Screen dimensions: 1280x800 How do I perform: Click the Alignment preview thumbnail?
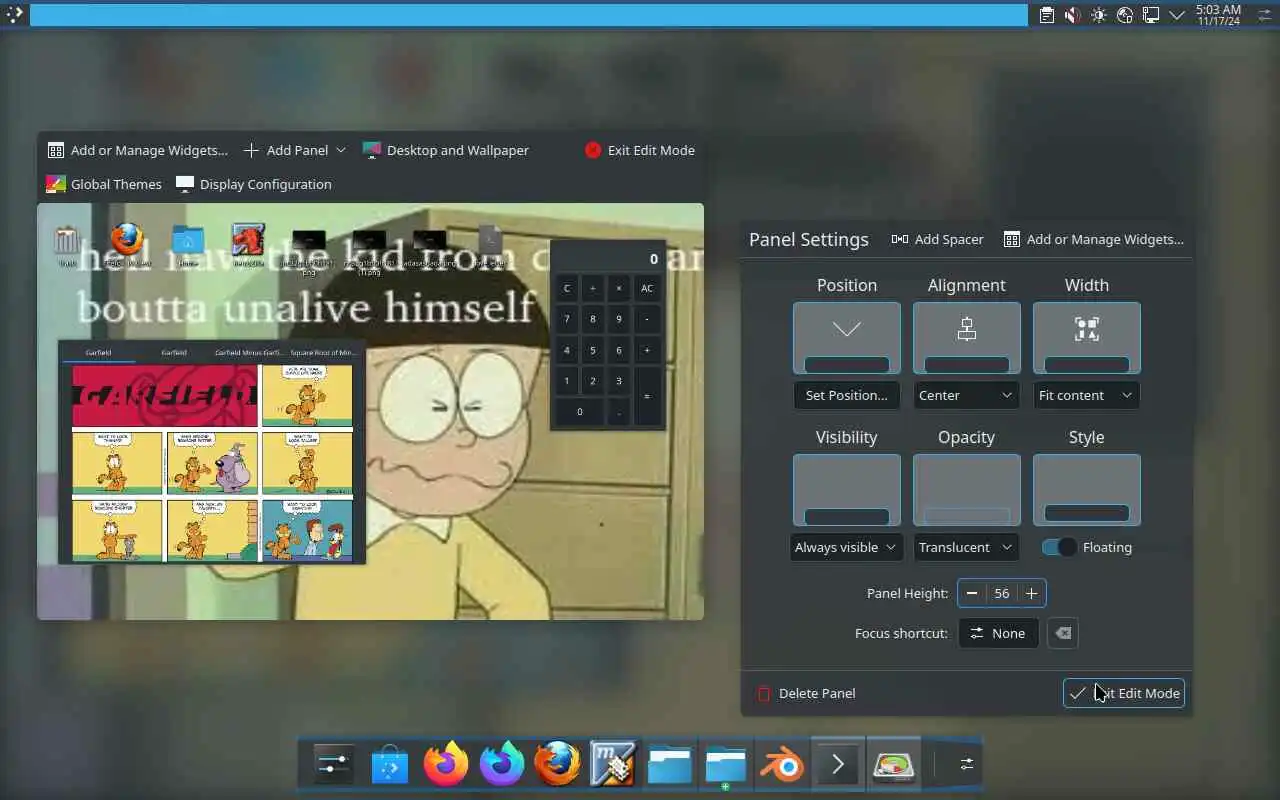[x=966, y=338]
